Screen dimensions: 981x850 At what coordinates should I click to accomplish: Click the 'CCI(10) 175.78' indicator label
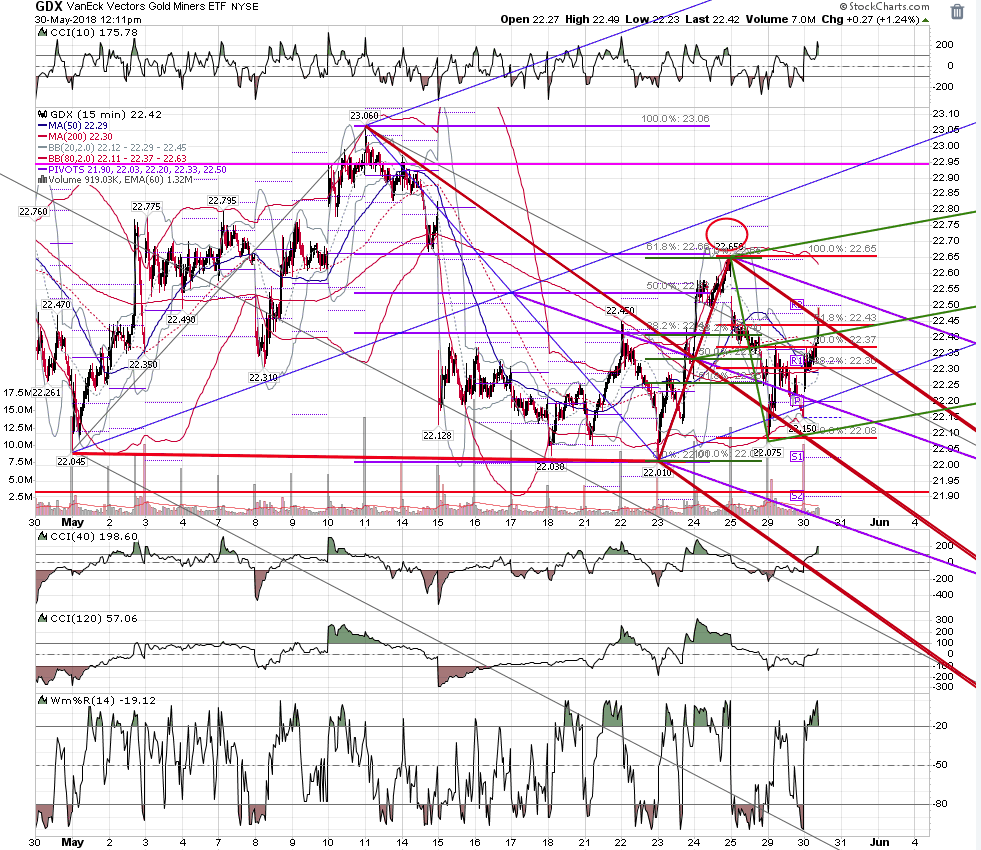tap(94, 33)
